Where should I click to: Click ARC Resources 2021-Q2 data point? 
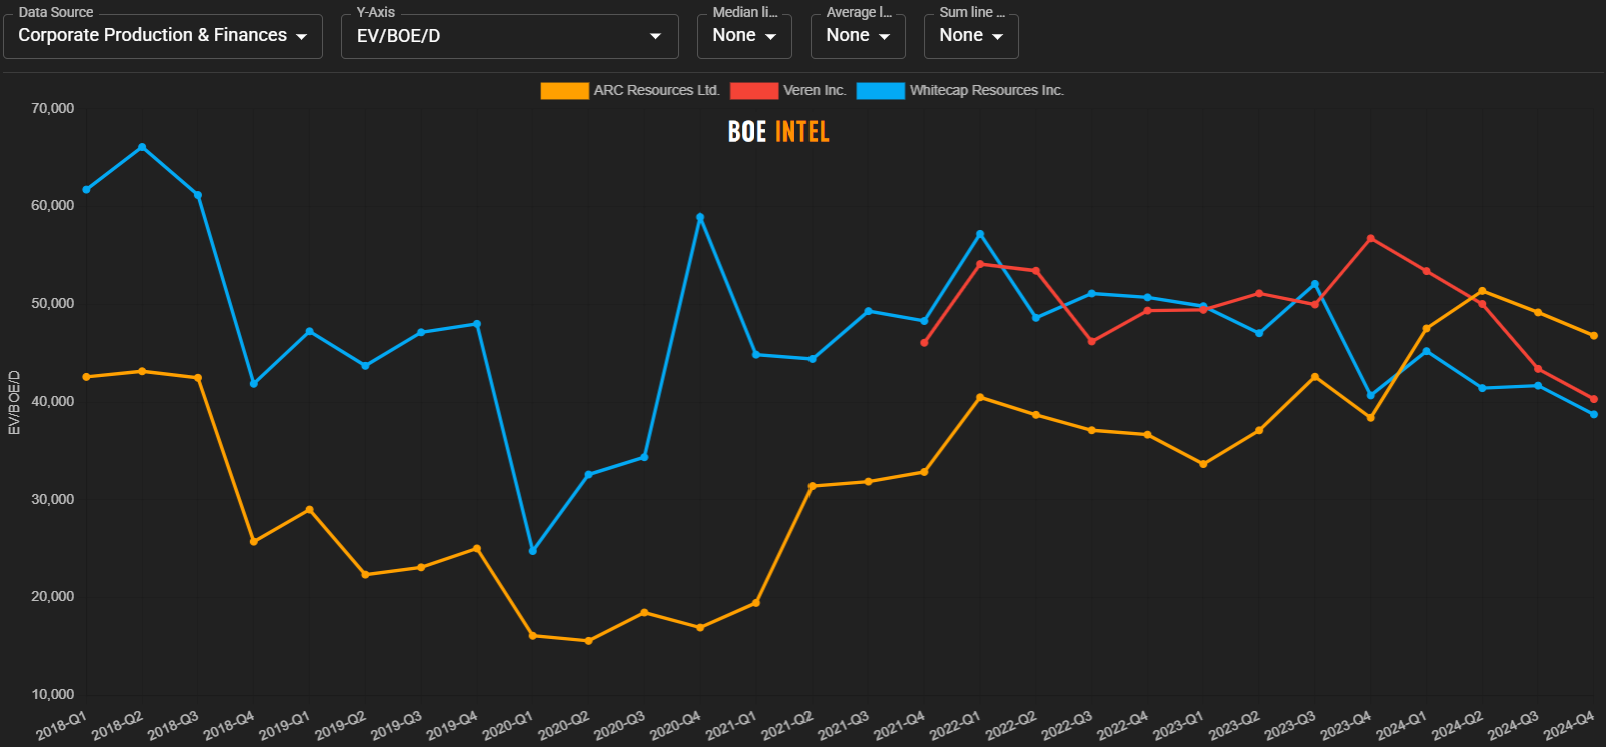click(812, 486)
